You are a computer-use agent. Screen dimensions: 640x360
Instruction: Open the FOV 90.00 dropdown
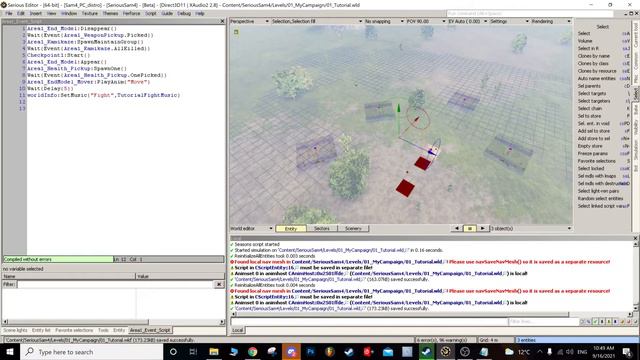click(426, 21)
